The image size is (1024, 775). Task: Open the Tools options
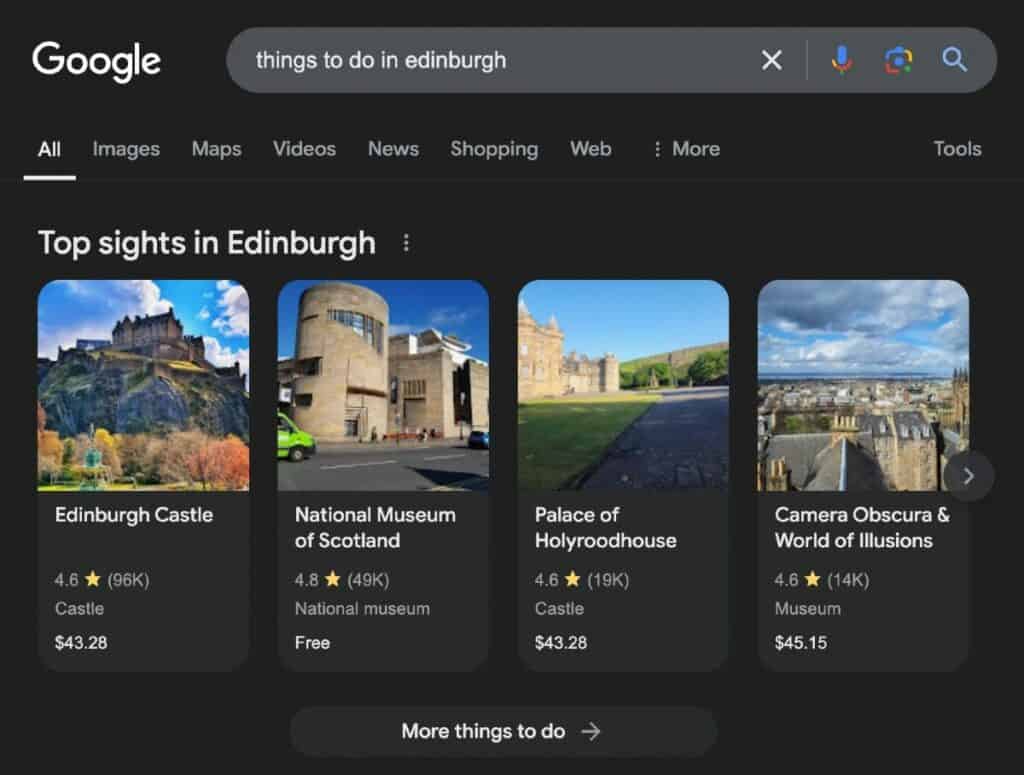957,150
